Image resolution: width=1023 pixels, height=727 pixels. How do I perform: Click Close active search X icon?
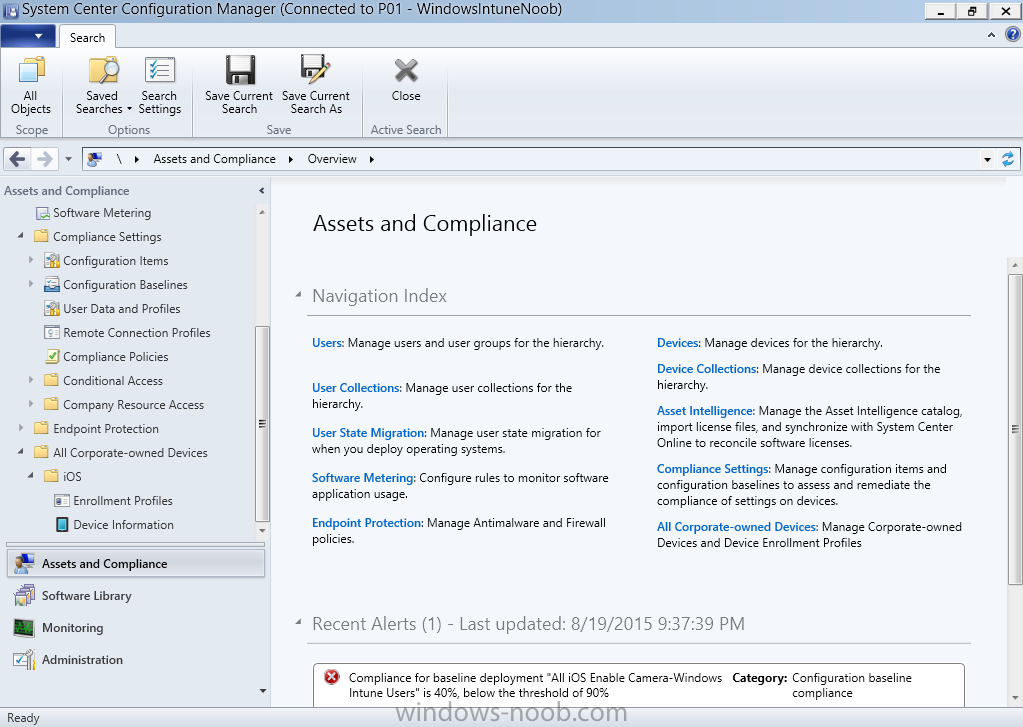(x=406, y=70)
